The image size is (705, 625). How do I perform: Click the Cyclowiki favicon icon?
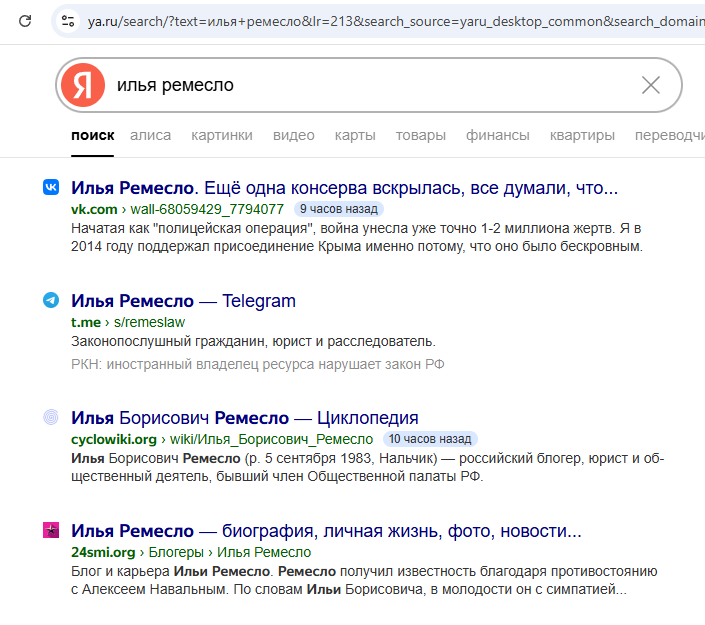pos(51,417)
